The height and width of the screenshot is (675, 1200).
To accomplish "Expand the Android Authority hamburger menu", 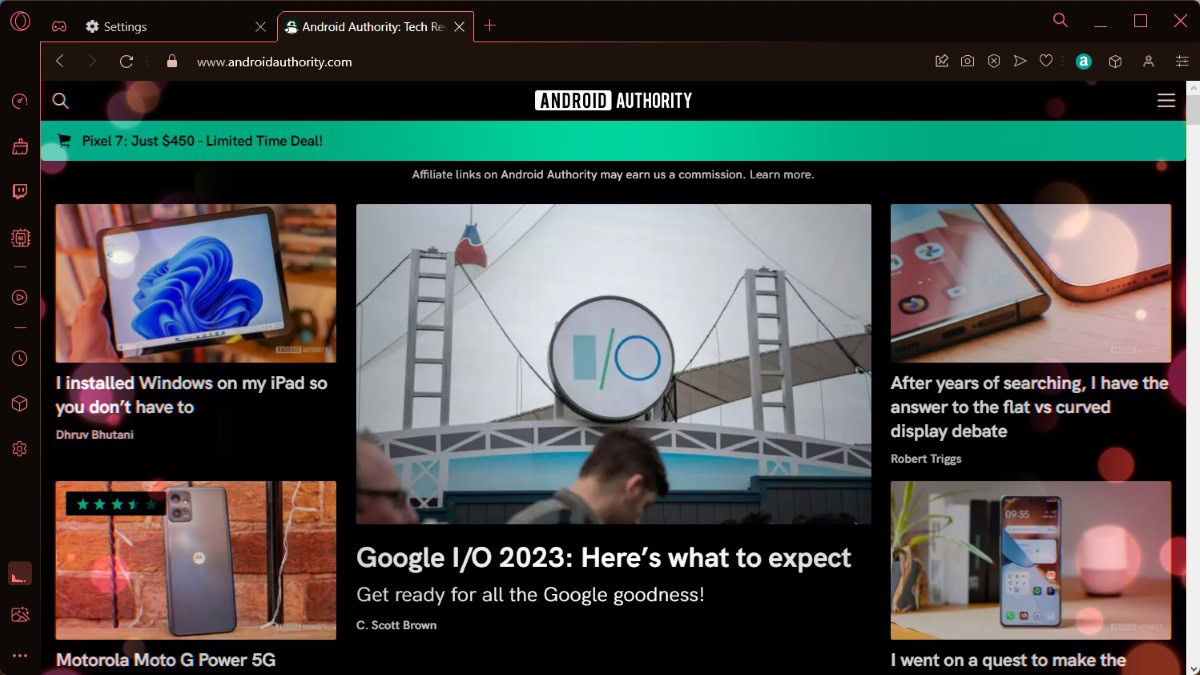I will (1166, 100).
